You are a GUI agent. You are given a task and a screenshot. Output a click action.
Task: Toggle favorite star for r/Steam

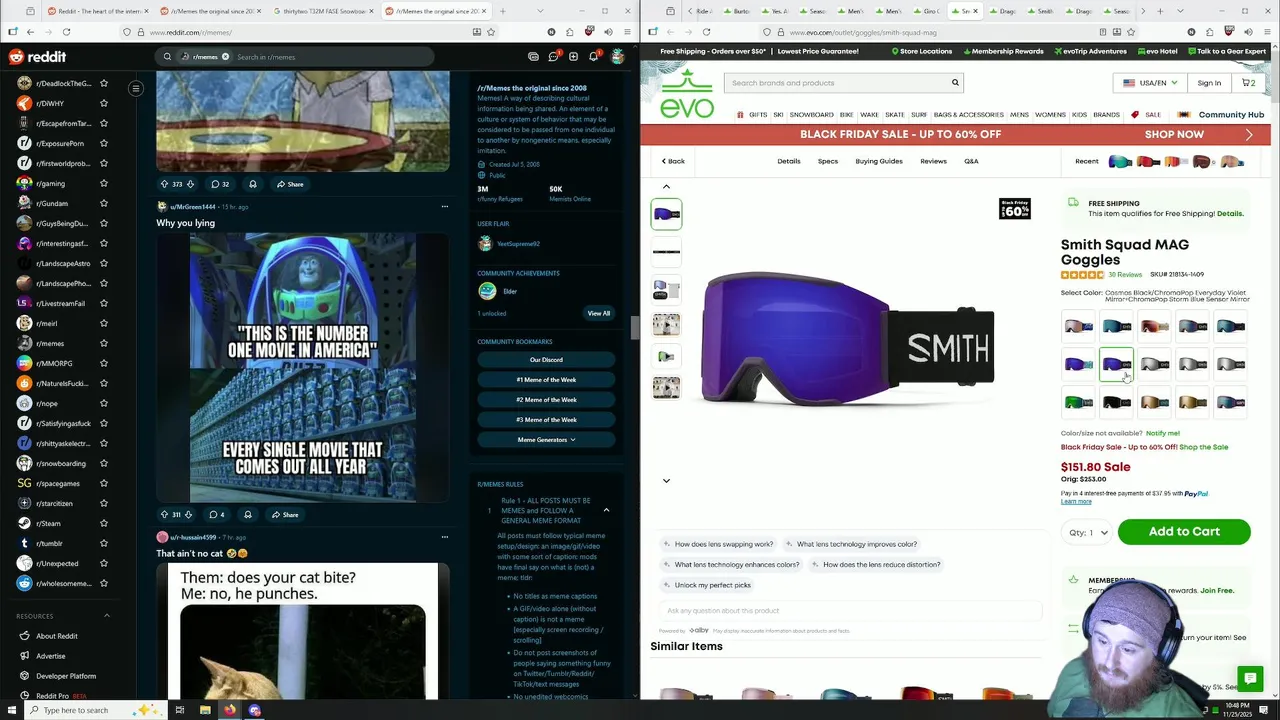104,523
